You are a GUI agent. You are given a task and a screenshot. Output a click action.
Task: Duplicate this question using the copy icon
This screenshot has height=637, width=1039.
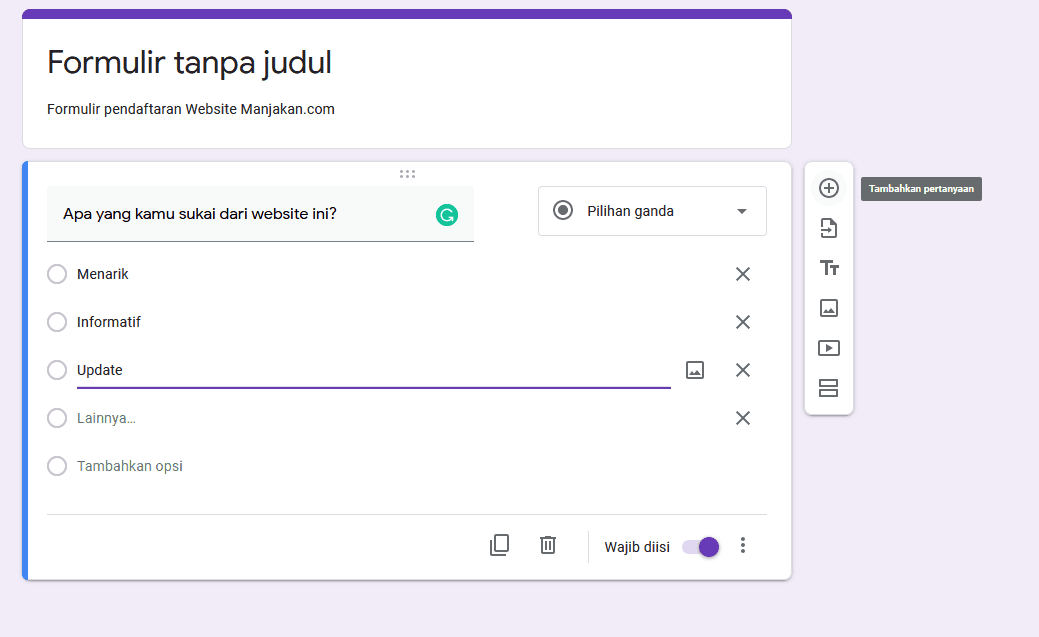point(499,545)
